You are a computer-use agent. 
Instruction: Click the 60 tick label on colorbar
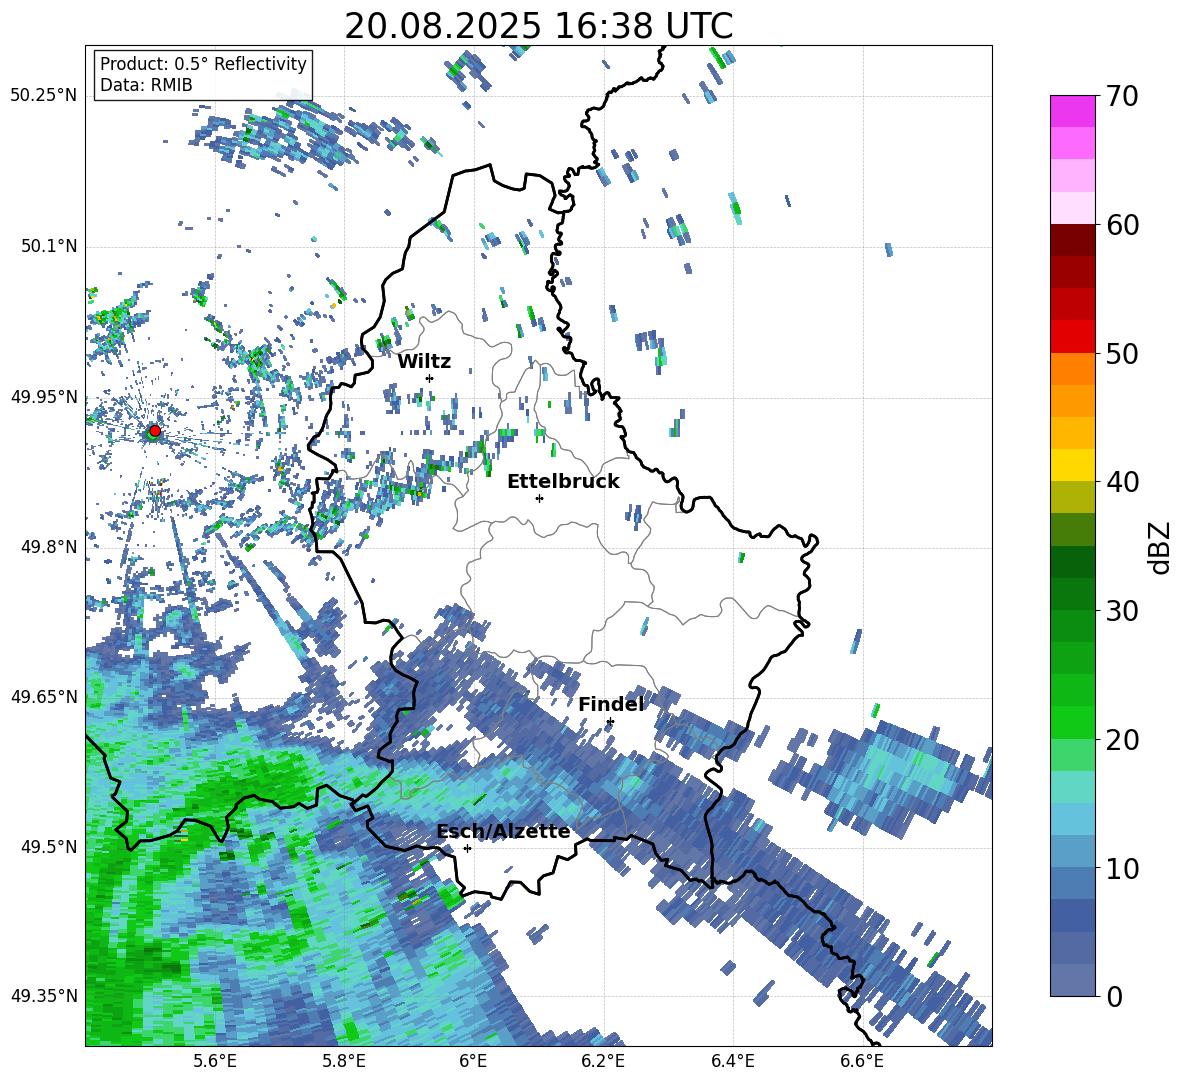(1122, 225)
